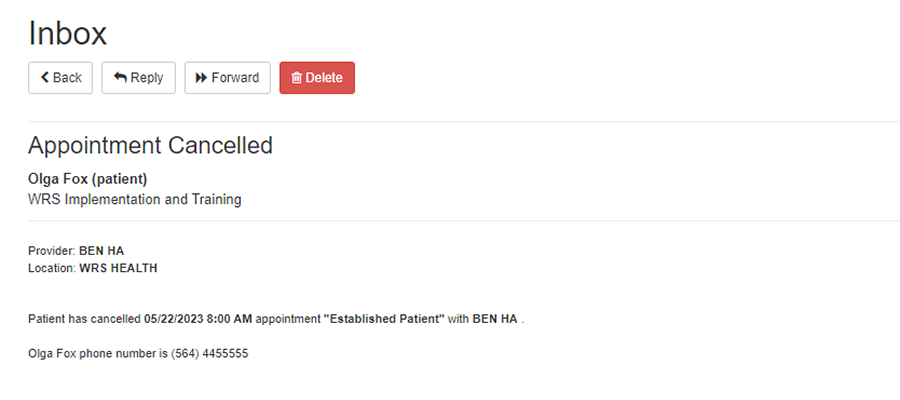Viewport: 900px width, 400px height.
Task: Click the double-arrow forward icon
Action: [x=201, y=77]
